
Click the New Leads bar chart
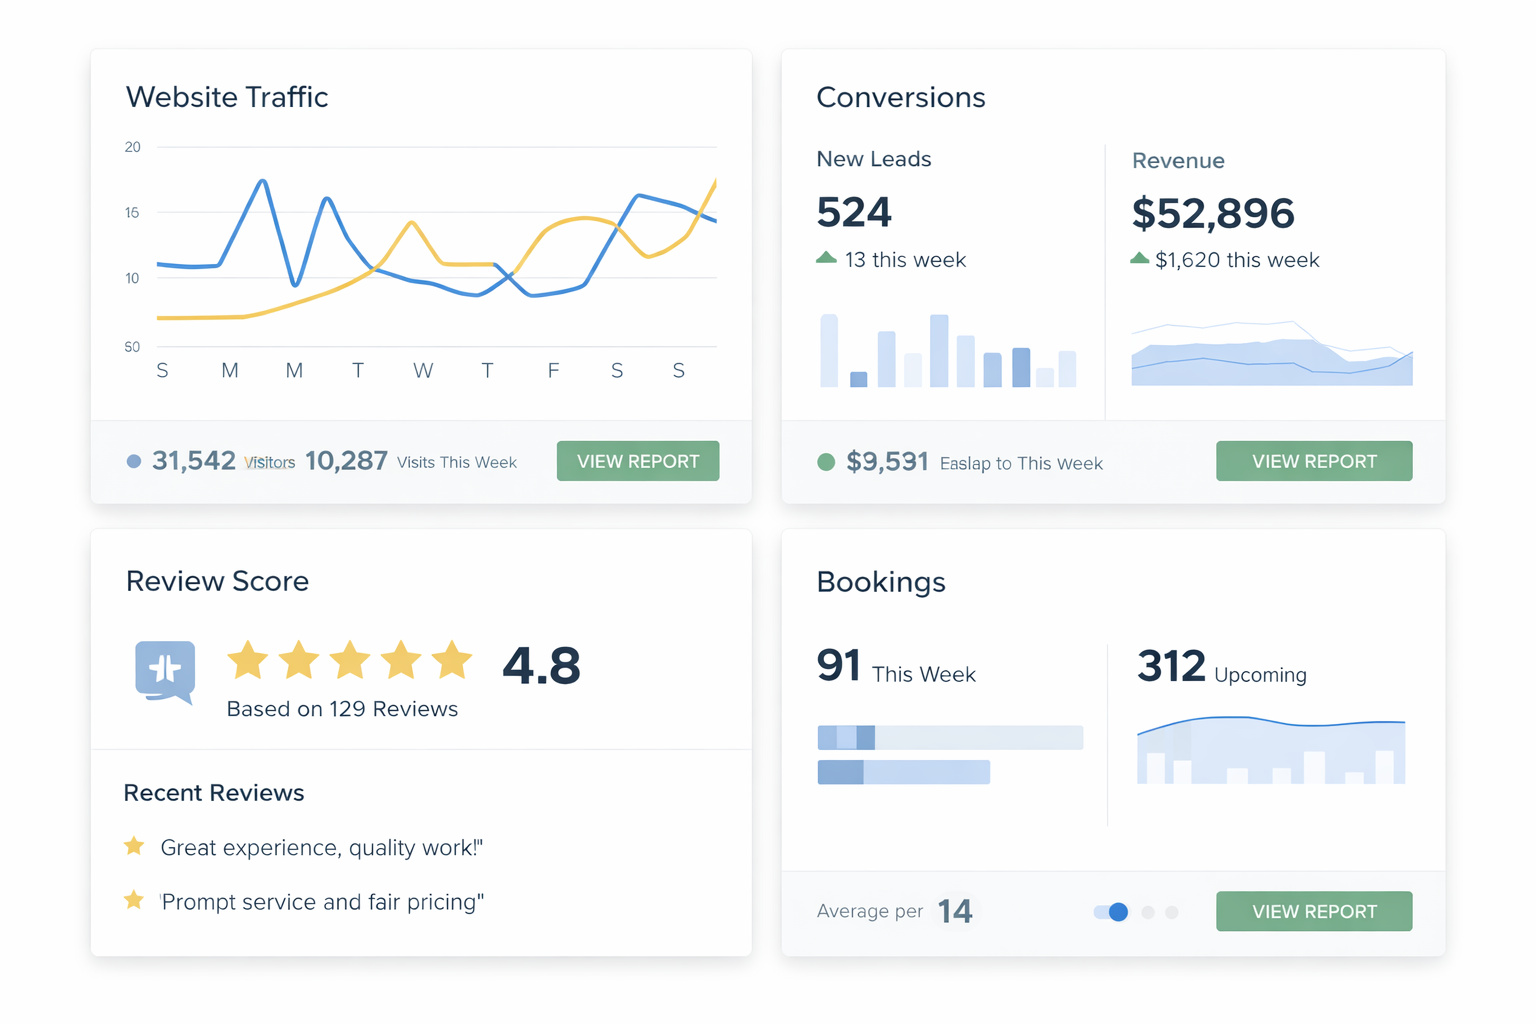click(948, 351)
